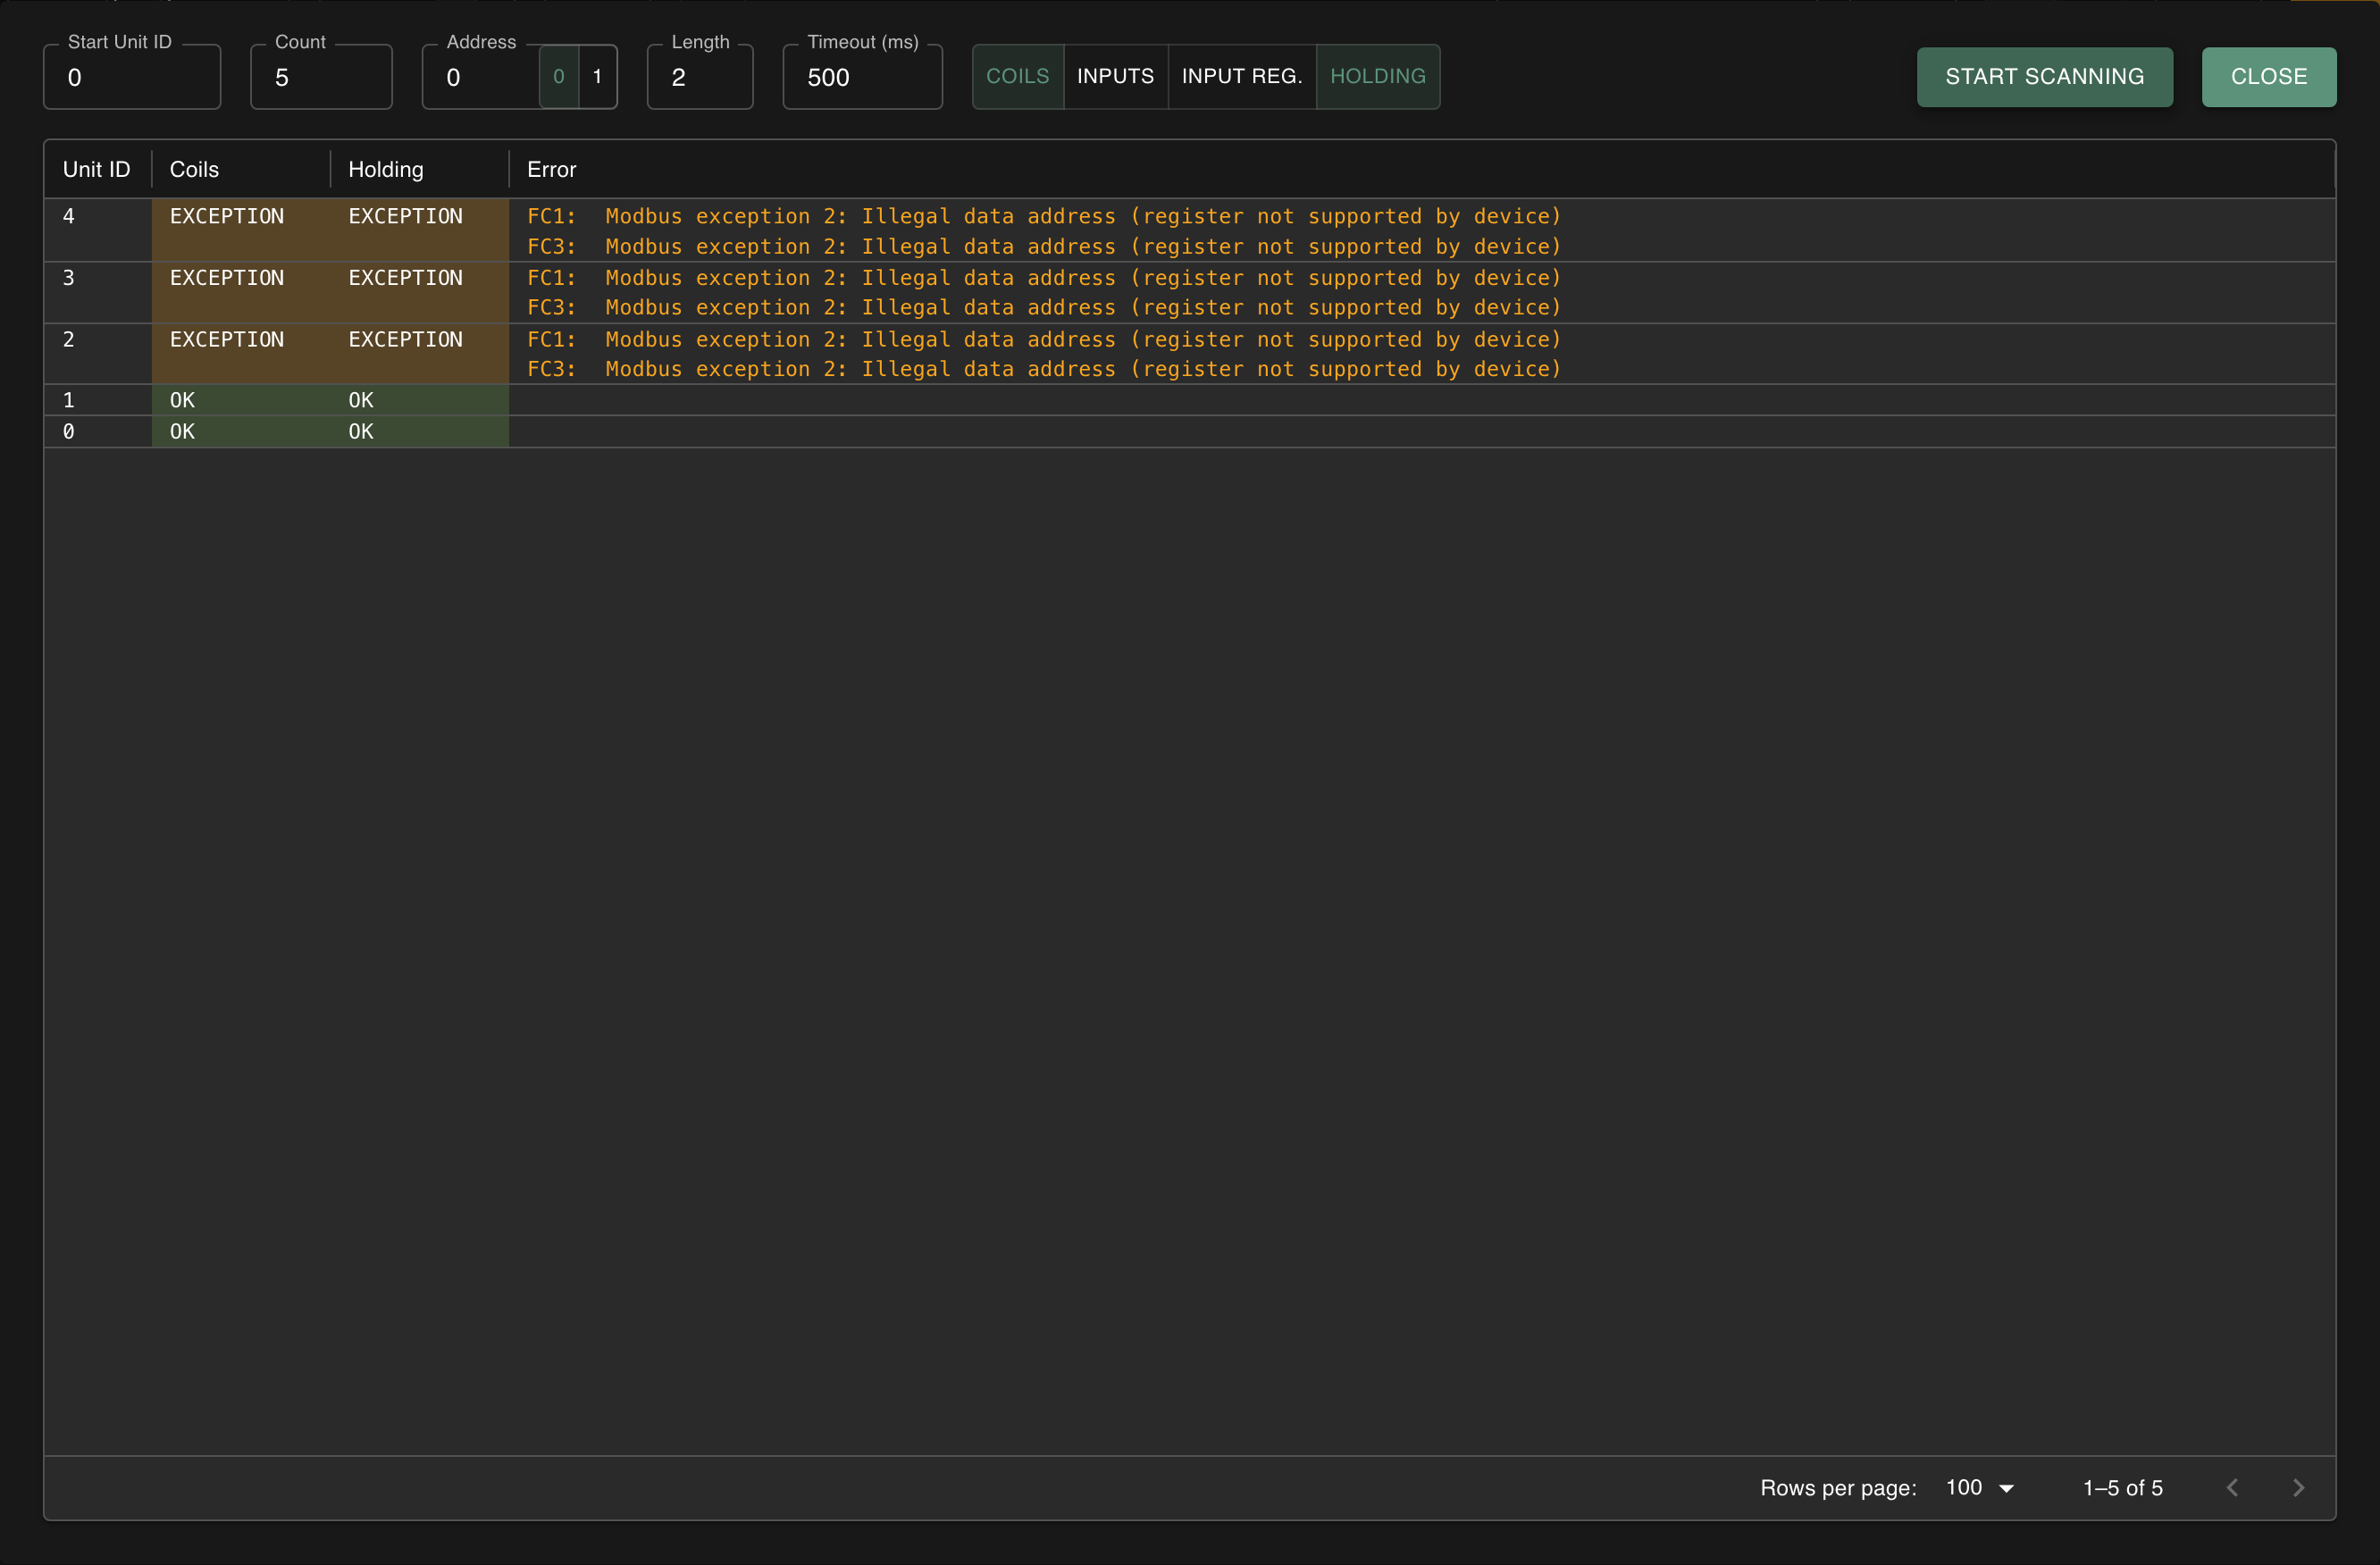This screenshot has height=1565, width=2380.
Task: Click FC3 error message for unit 2
Action: [x=1043, y=369]
